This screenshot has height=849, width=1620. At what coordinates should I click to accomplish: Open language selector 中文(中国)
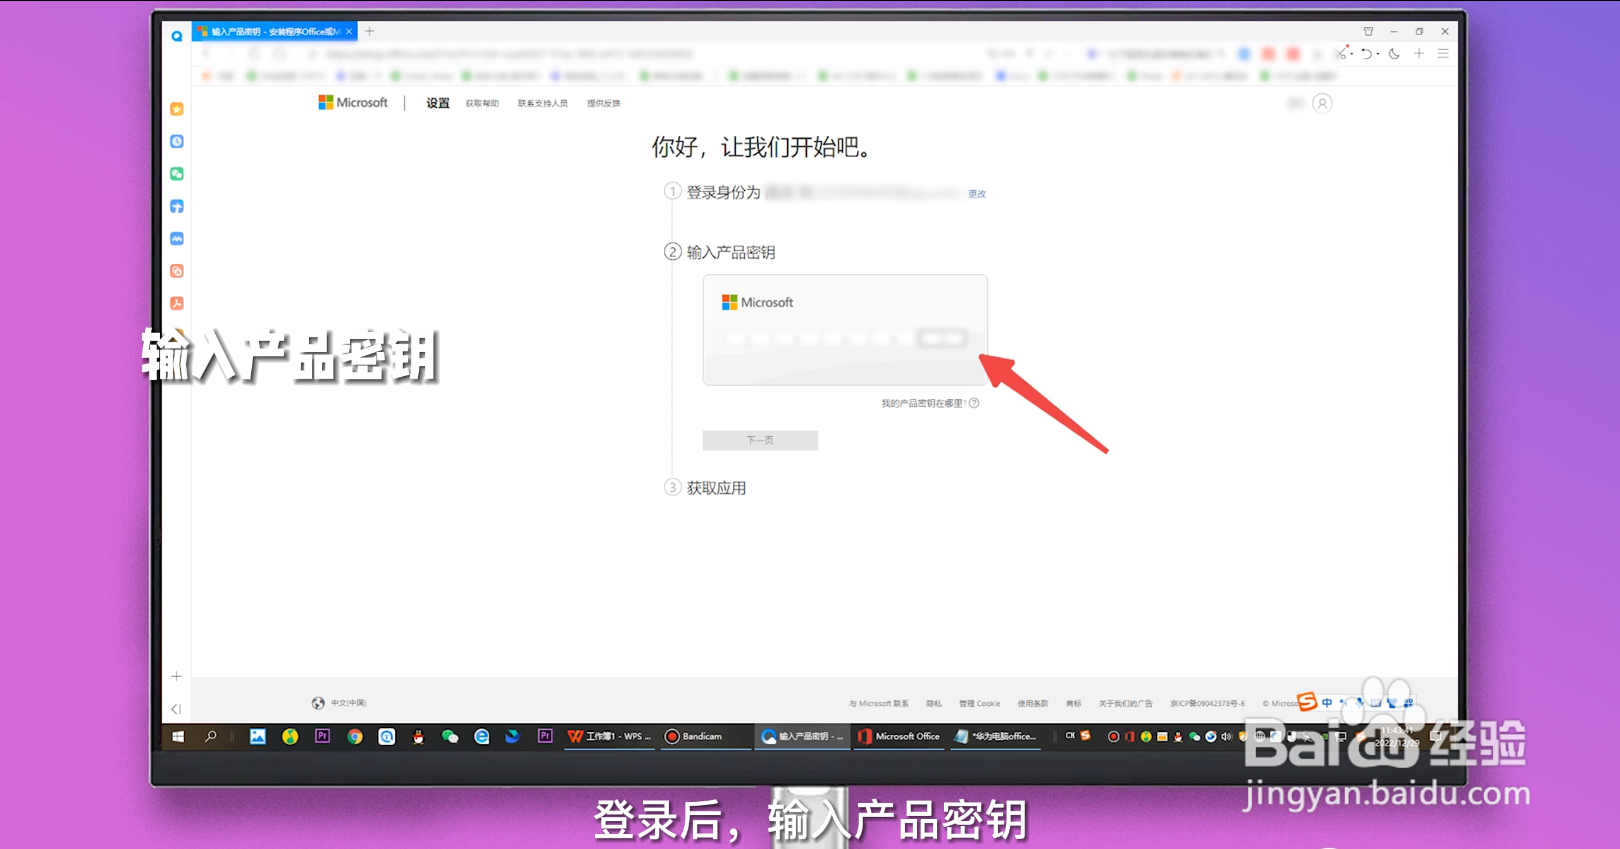coord(340,704)
